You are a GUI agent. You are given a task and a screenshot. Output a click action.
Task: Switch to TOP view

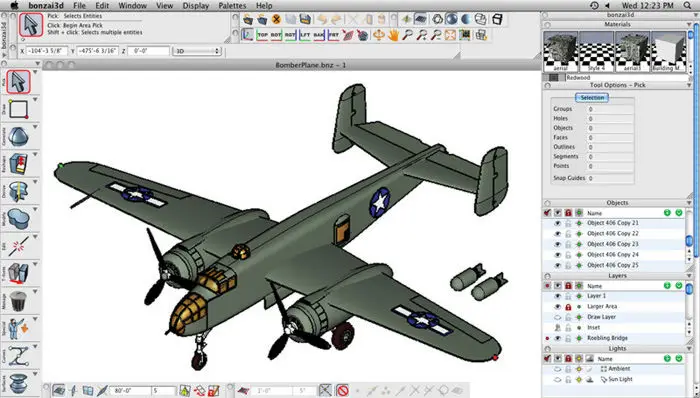point(262,35)
